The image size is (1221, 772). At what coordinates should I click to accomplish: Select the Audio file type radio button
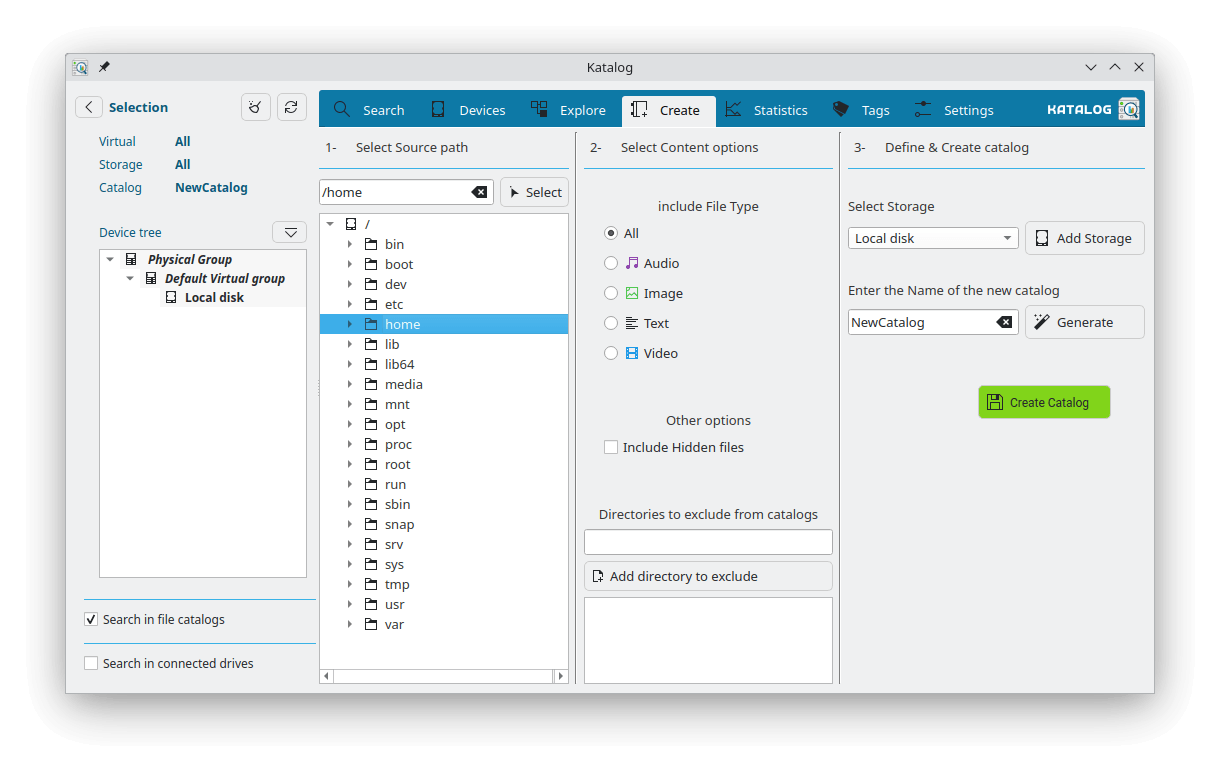point(611,263)
